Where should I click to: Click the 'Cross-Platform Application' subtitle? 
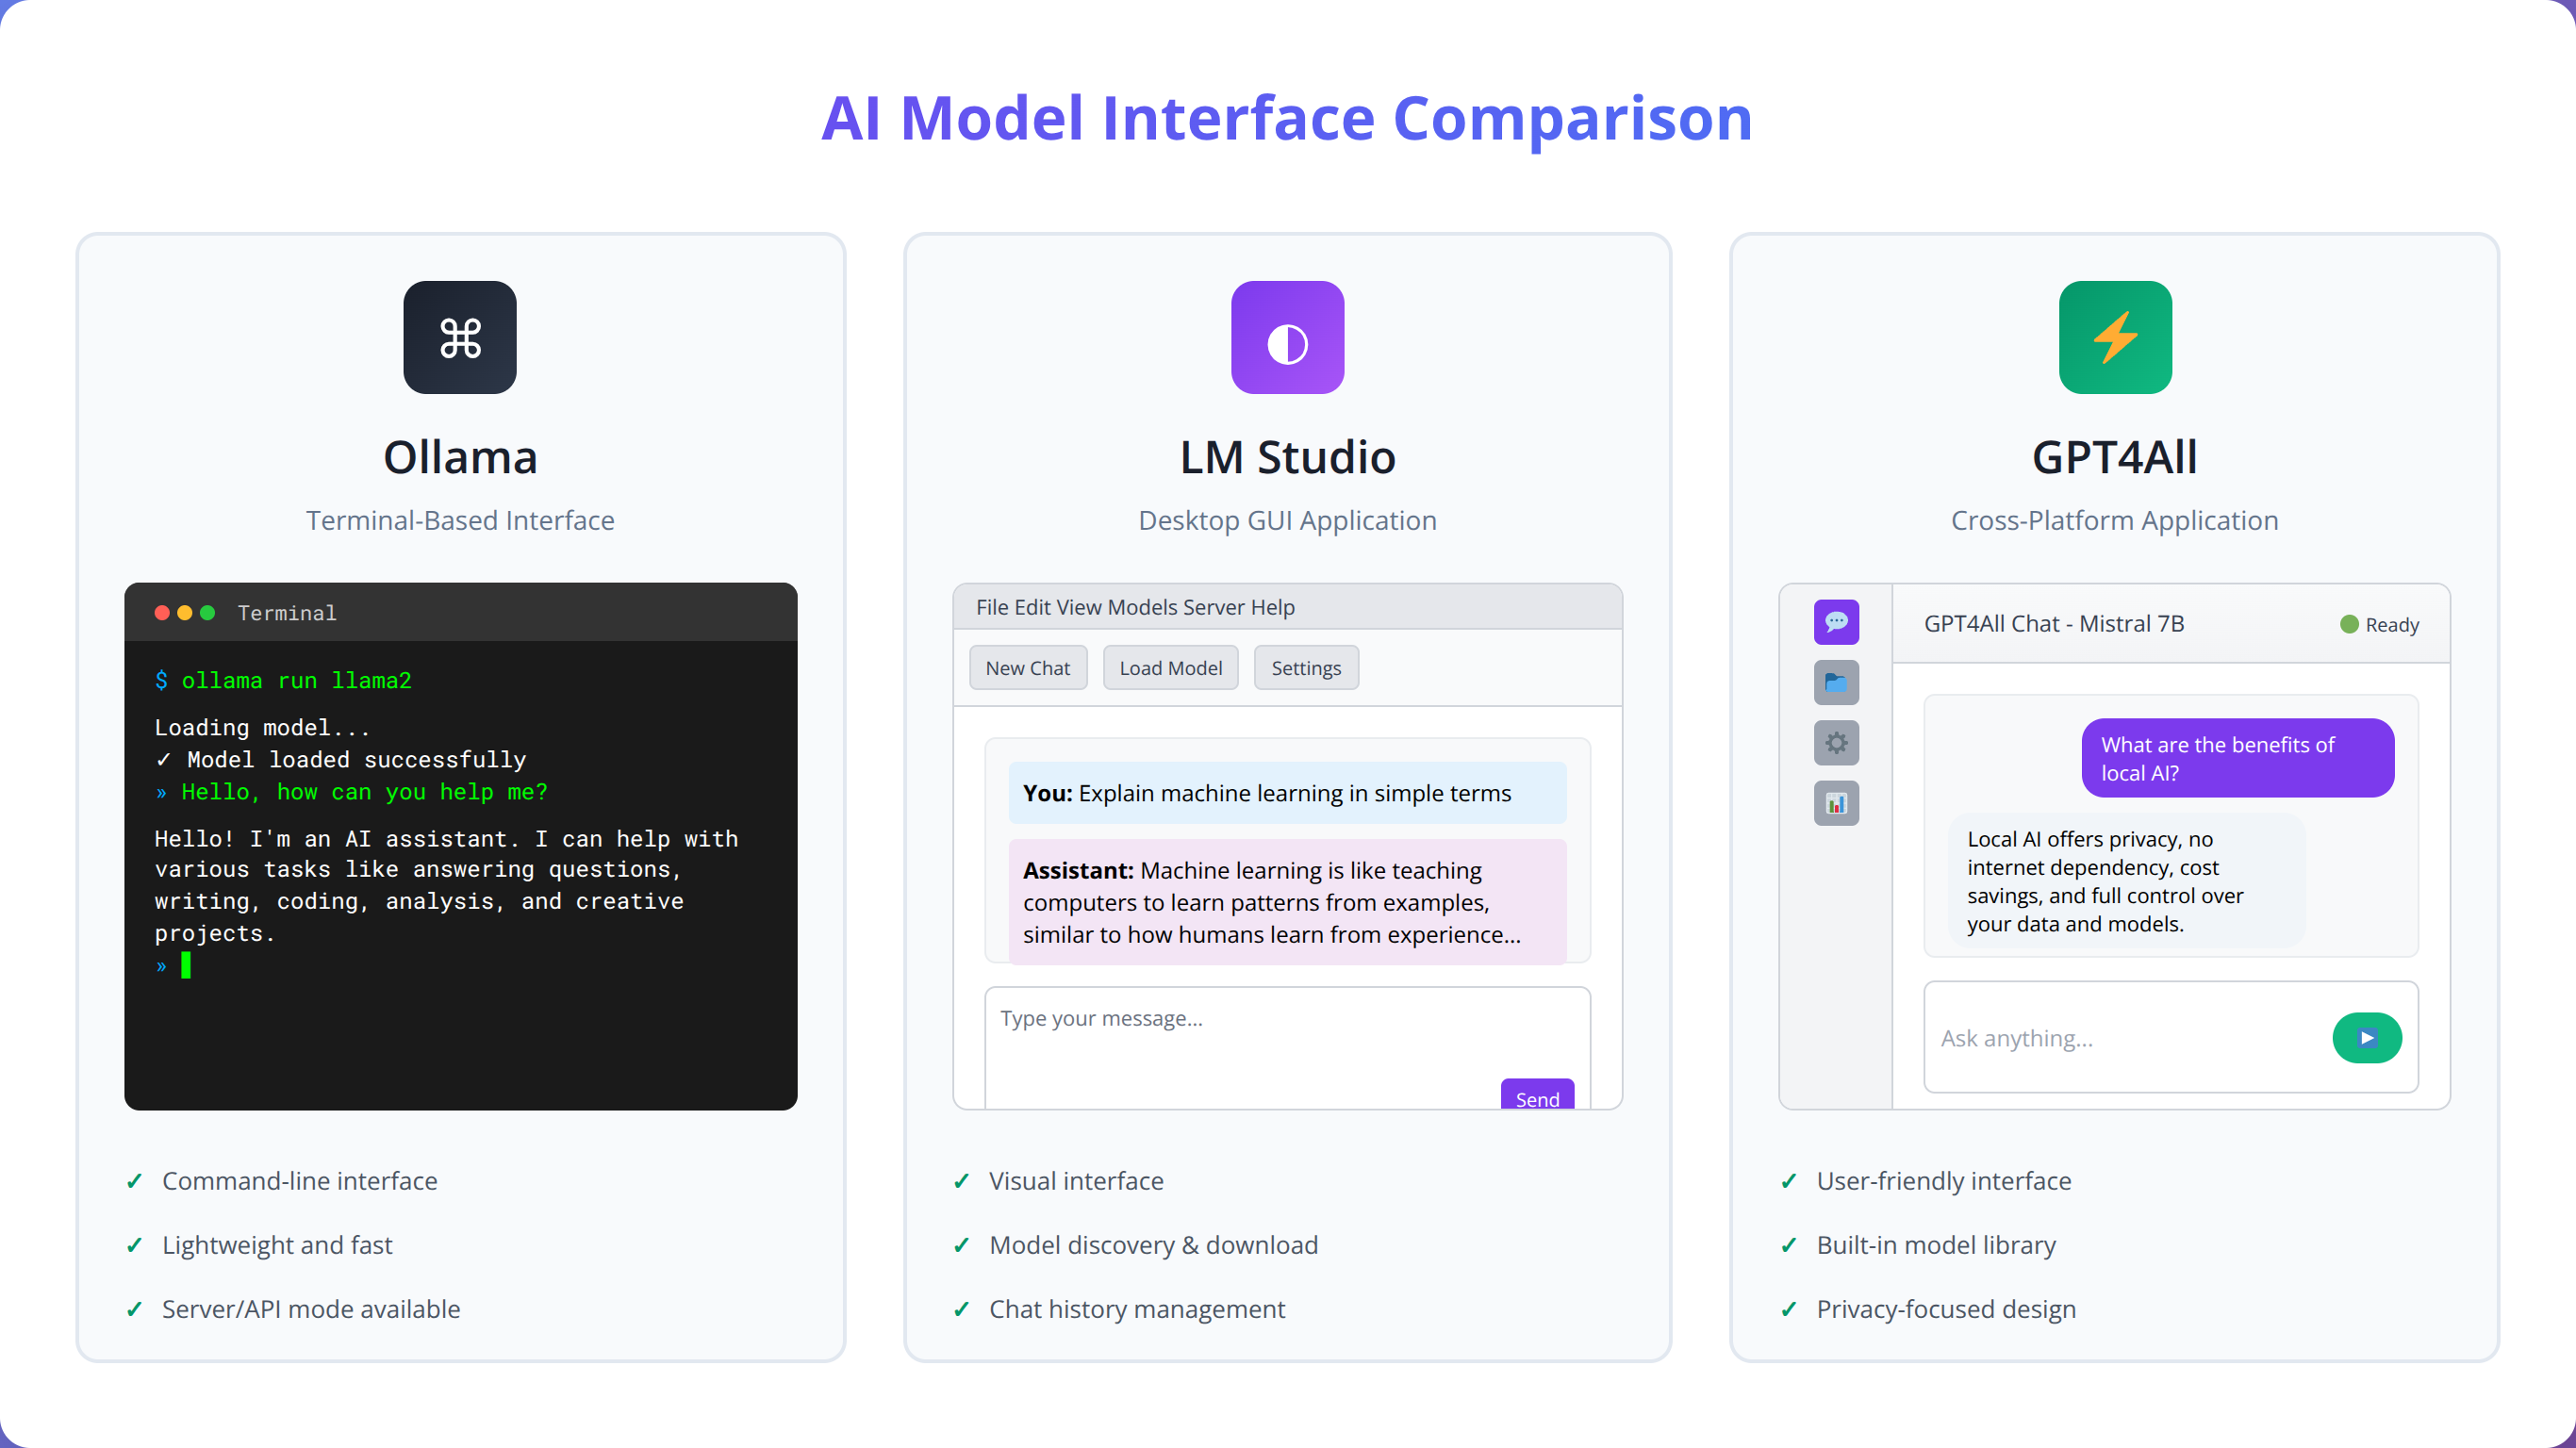click(2115, 520)
